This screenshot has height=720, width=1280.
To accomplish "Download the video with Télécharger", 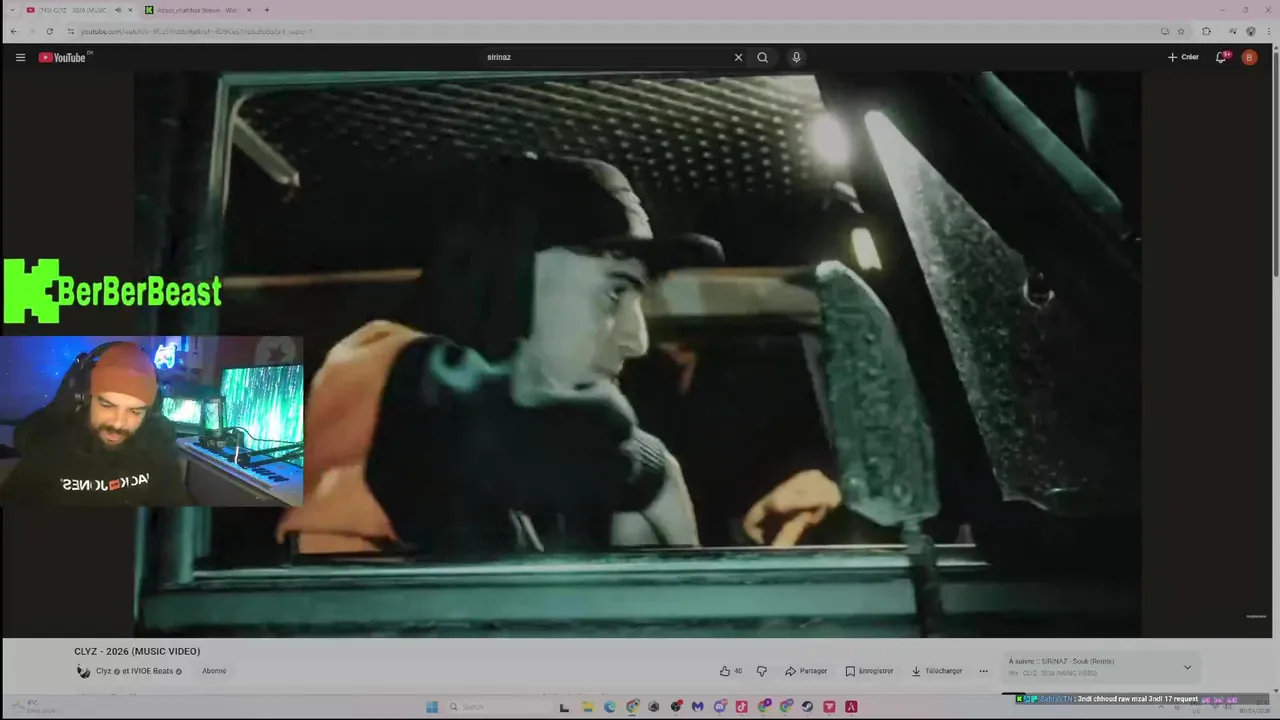I will pos(937,671).
